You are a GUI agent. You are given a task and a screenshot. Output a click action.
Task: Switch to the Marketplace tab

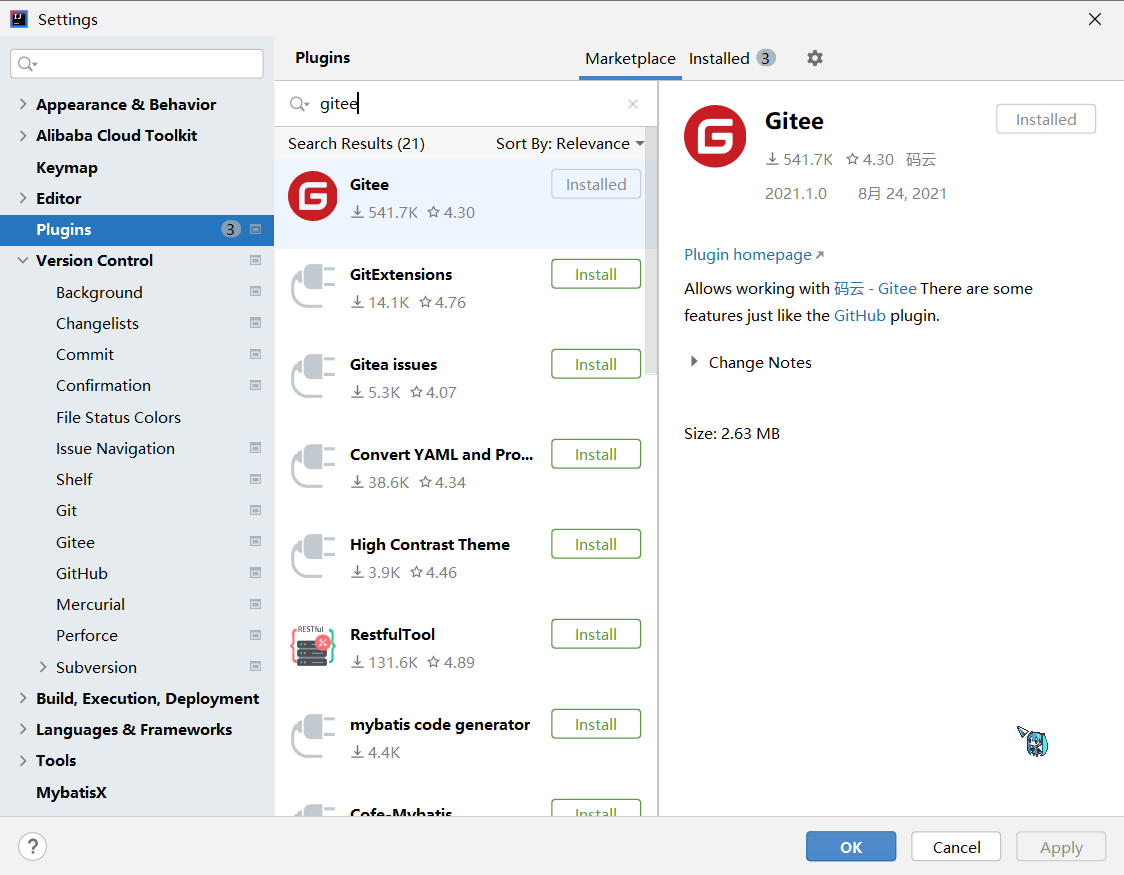(x=630, y=59)
